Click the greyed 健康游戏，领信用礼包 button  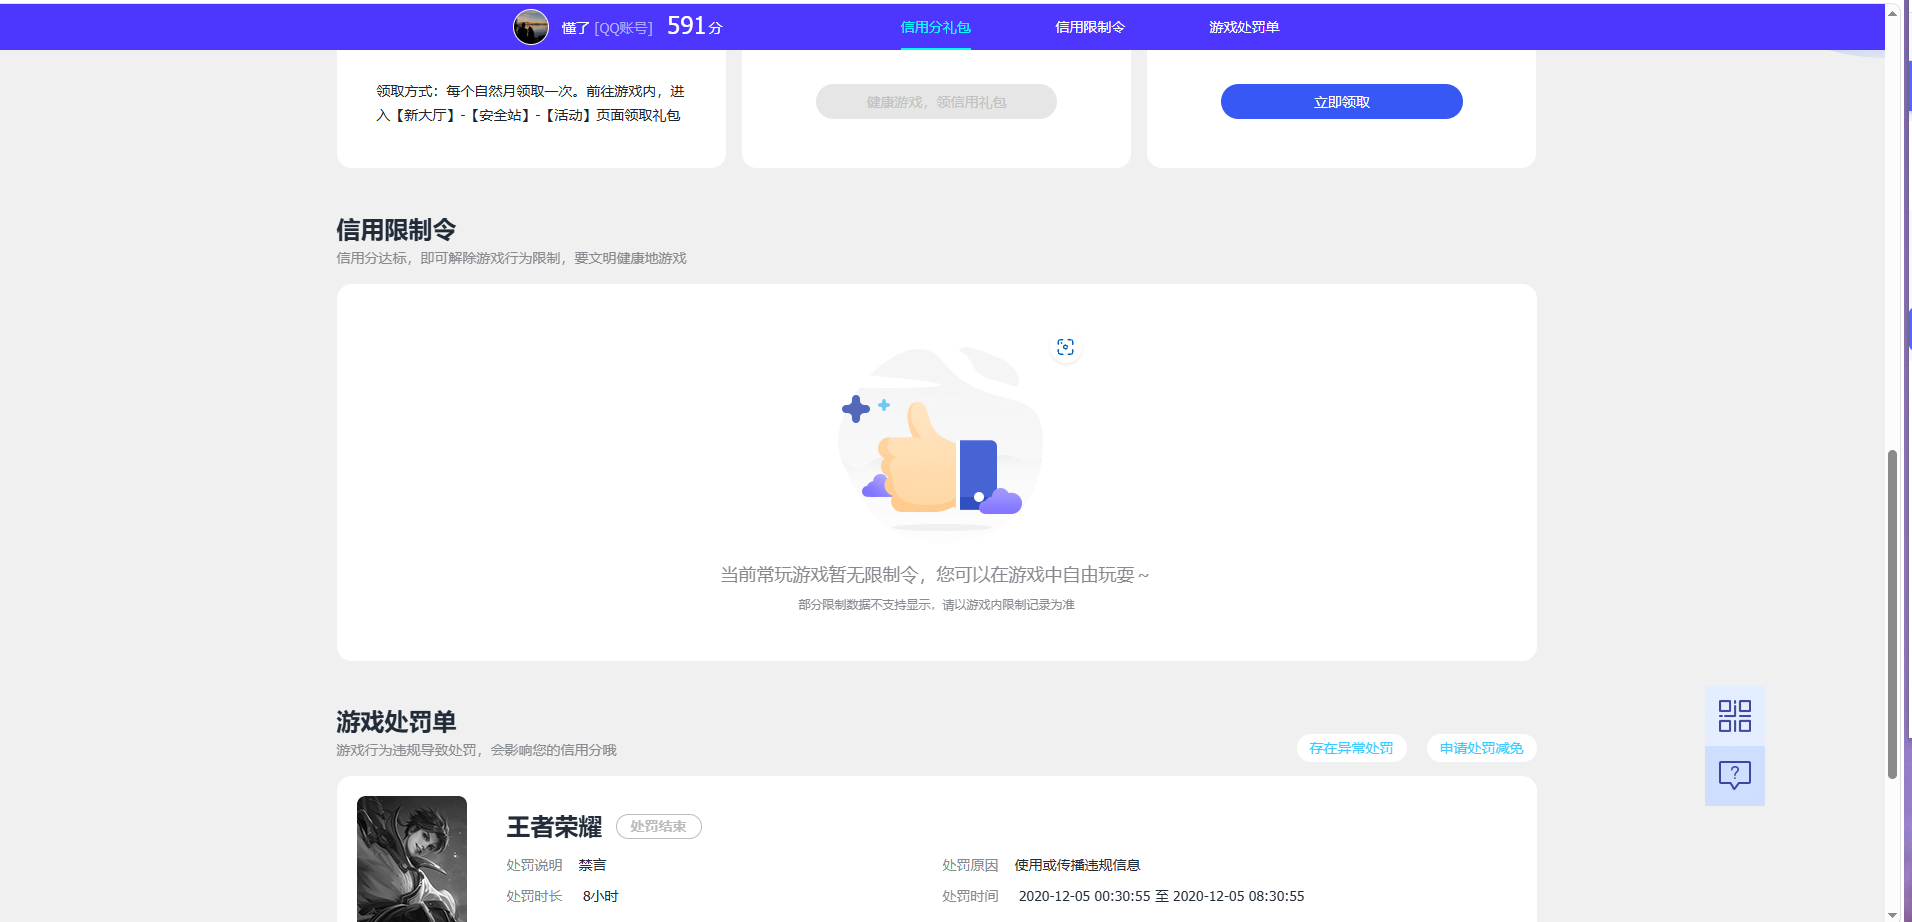tap(936, 102)
